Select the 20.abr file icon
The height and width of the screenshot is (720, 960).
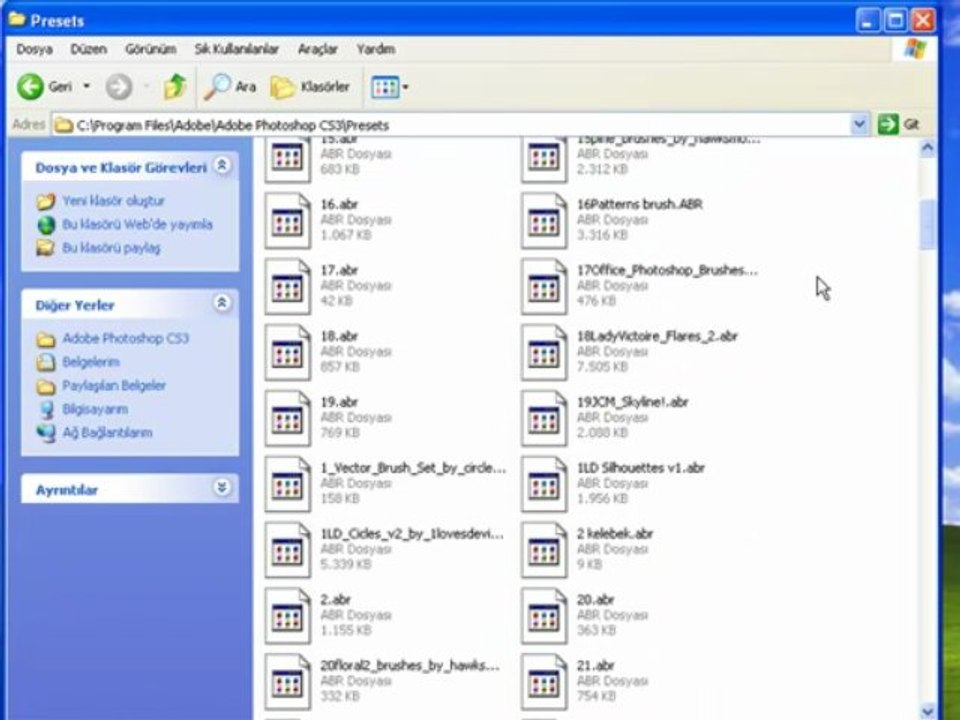click(x=544, y=616)
